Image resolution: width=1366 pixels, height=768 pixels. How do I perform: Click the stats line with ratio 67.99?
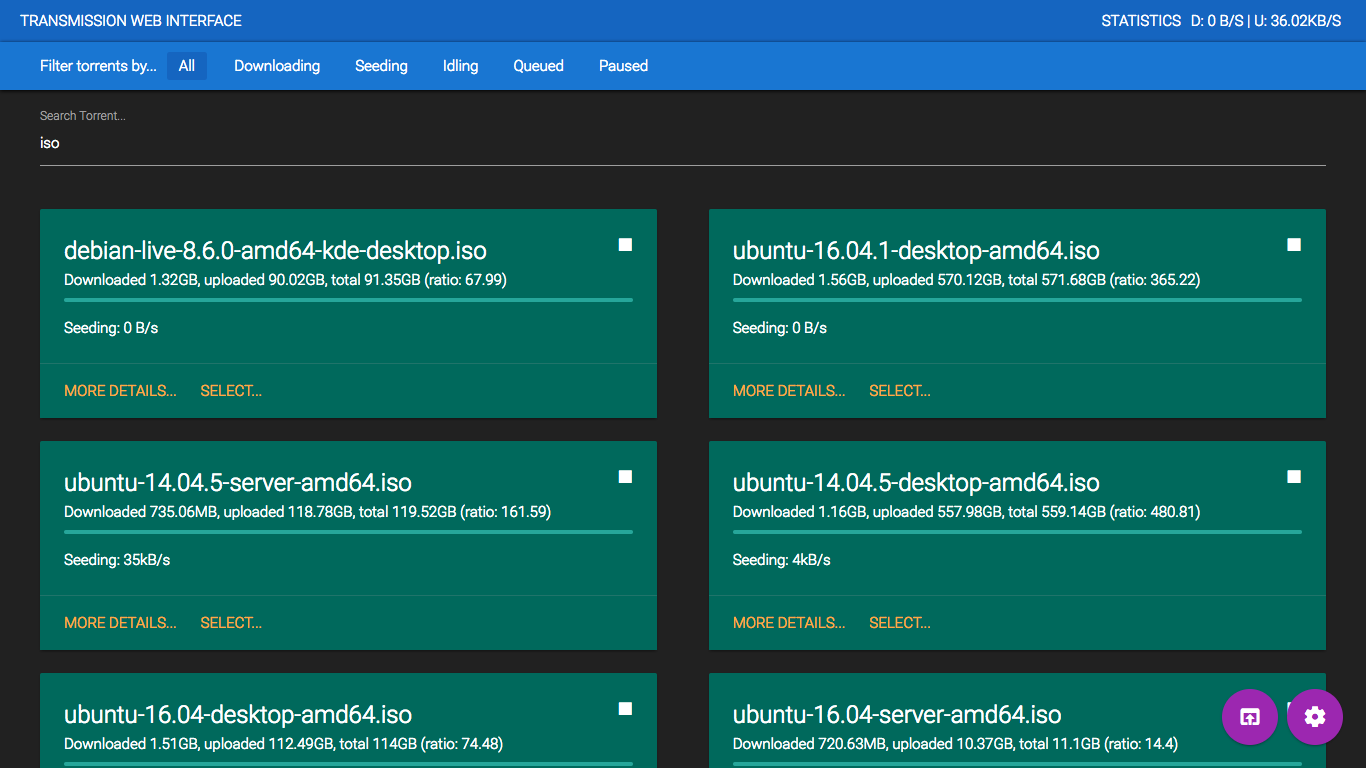285,280
